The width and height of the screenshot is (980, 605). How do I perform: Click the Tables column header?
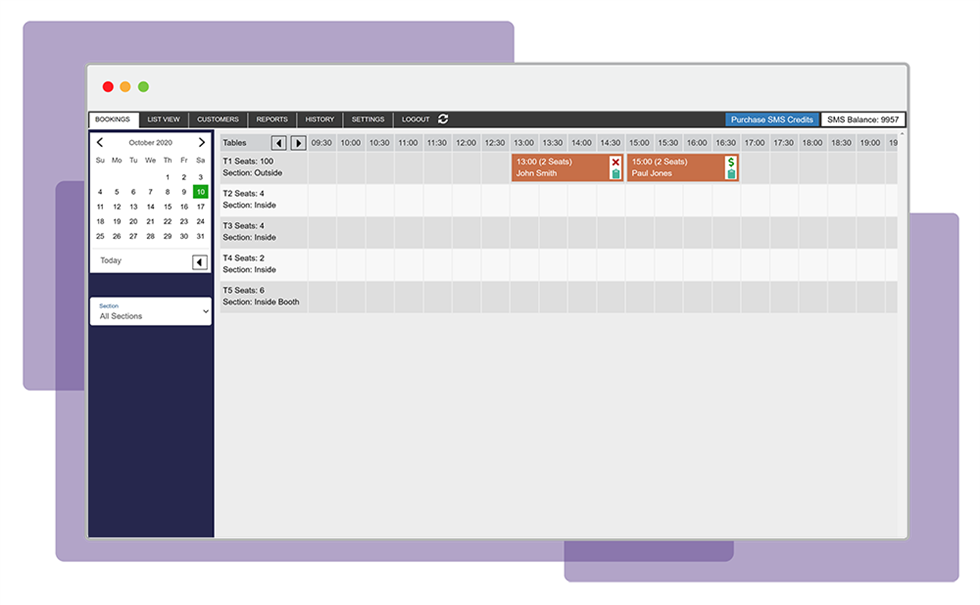[x=234, y=143]
